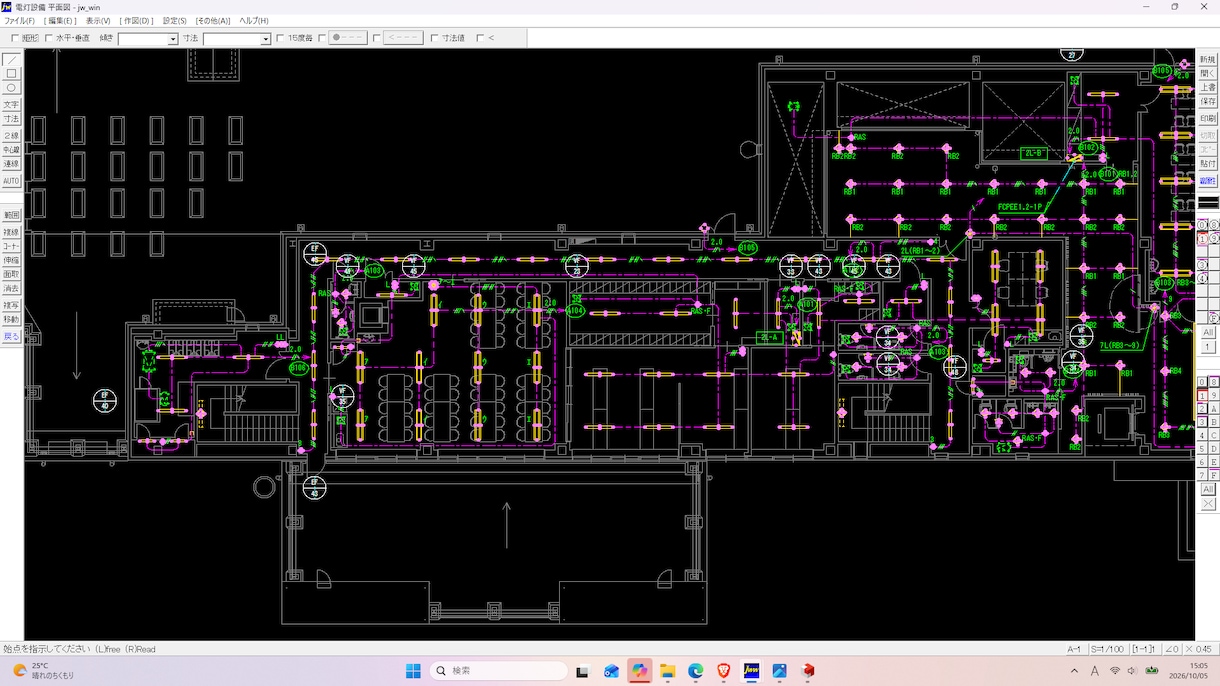Activate the 寸法 dimension tool in left toolbar

(11, 119)
